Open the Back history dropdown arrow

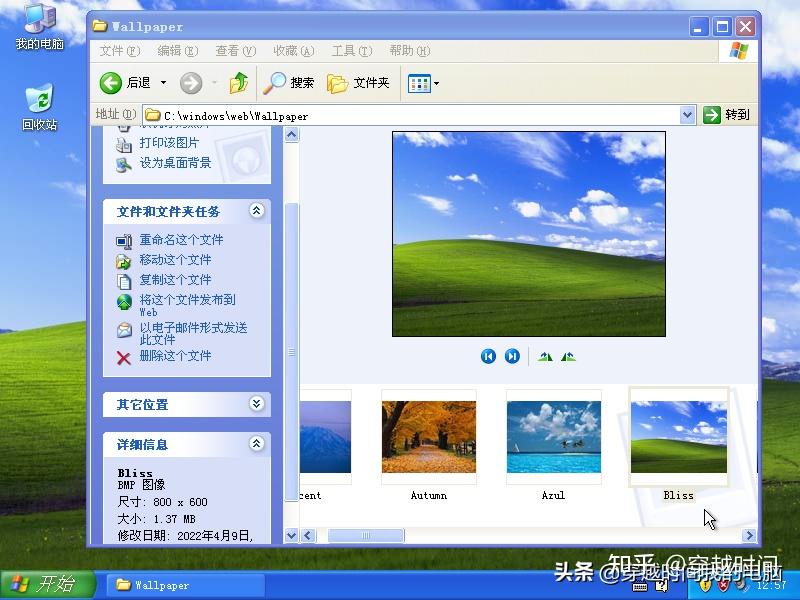coord(163,83)
